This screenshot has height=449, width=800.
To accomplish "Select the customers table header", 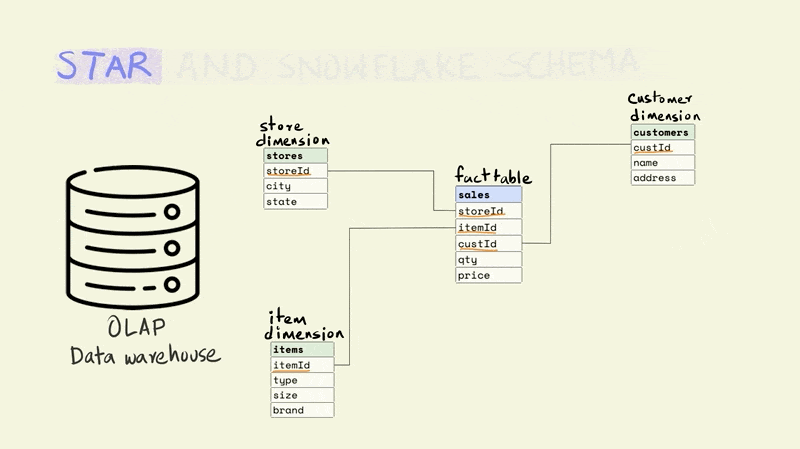I will 662,133.
